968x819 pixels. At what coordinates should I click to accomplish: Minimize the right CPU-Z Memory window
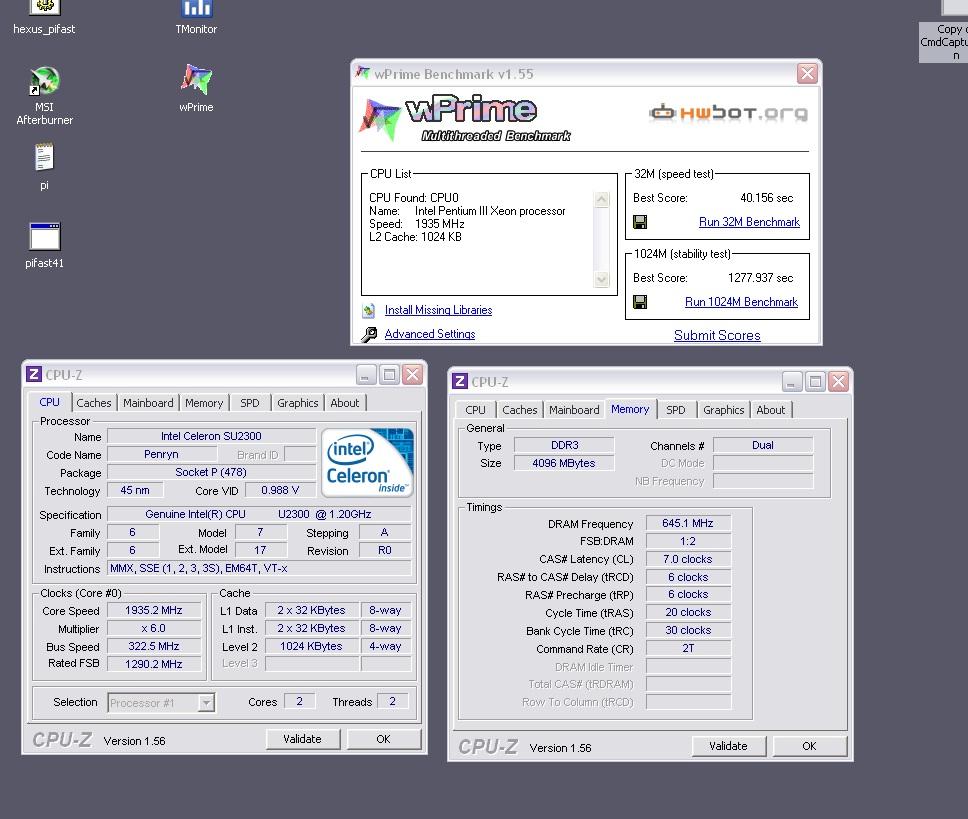click(792, 381)
